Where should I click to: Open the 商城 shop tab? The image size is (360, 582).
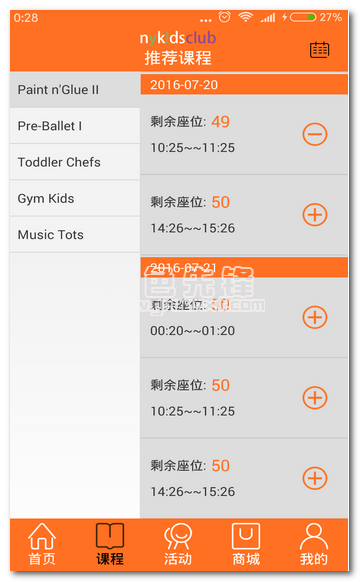[246, 544]
